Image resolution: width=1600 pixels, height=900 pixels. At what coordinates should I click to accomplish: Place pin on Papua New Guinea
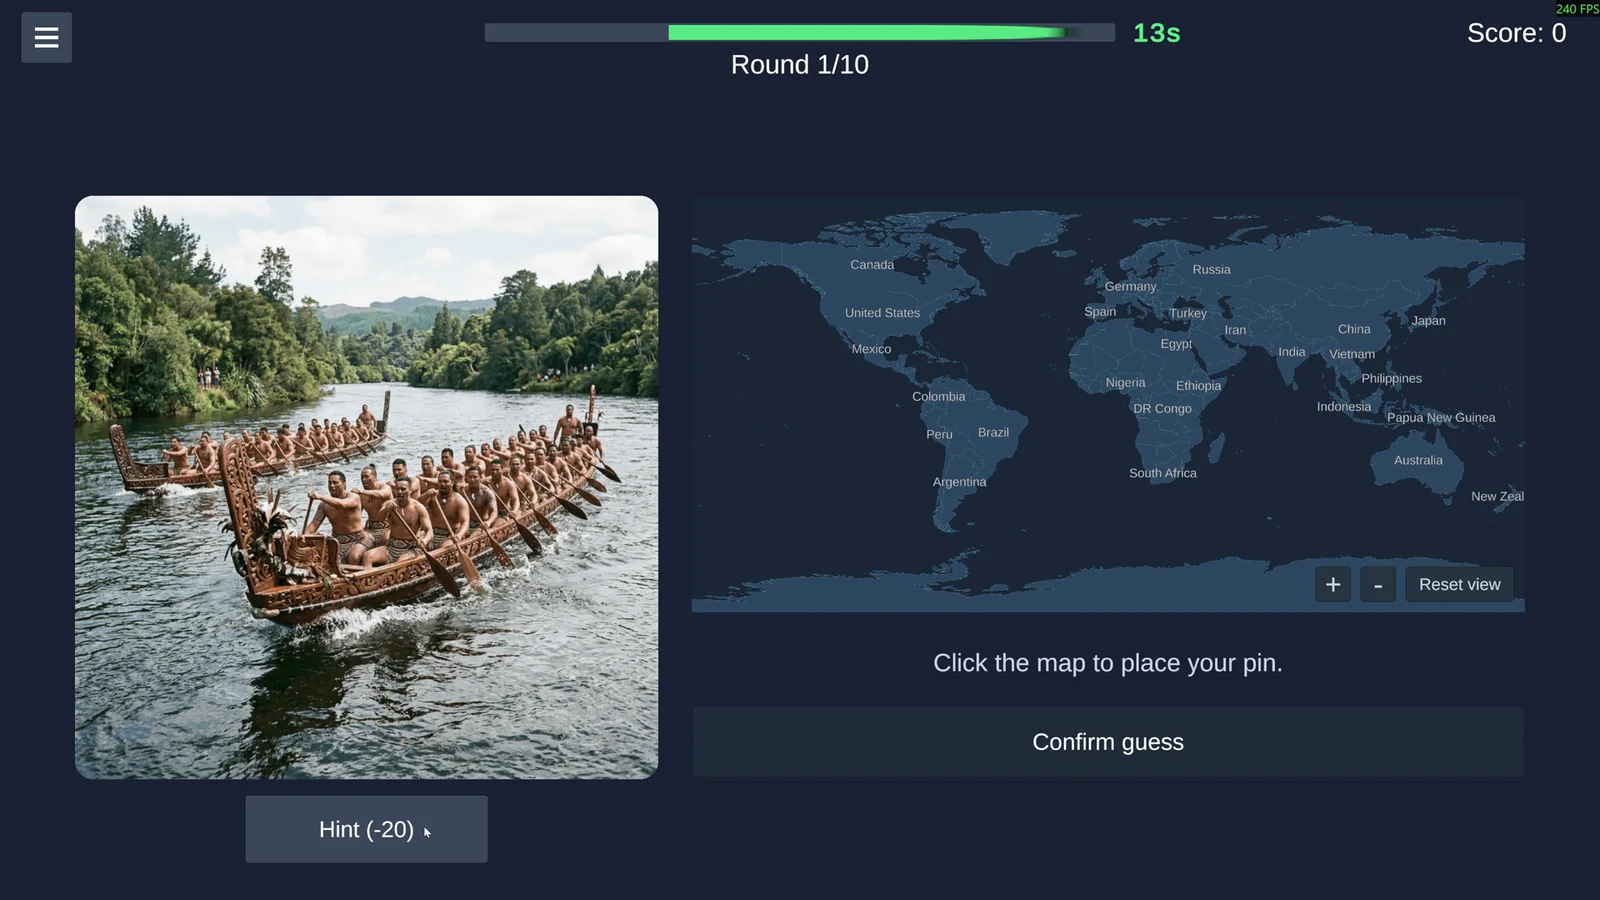click(x=1441, y=418)
